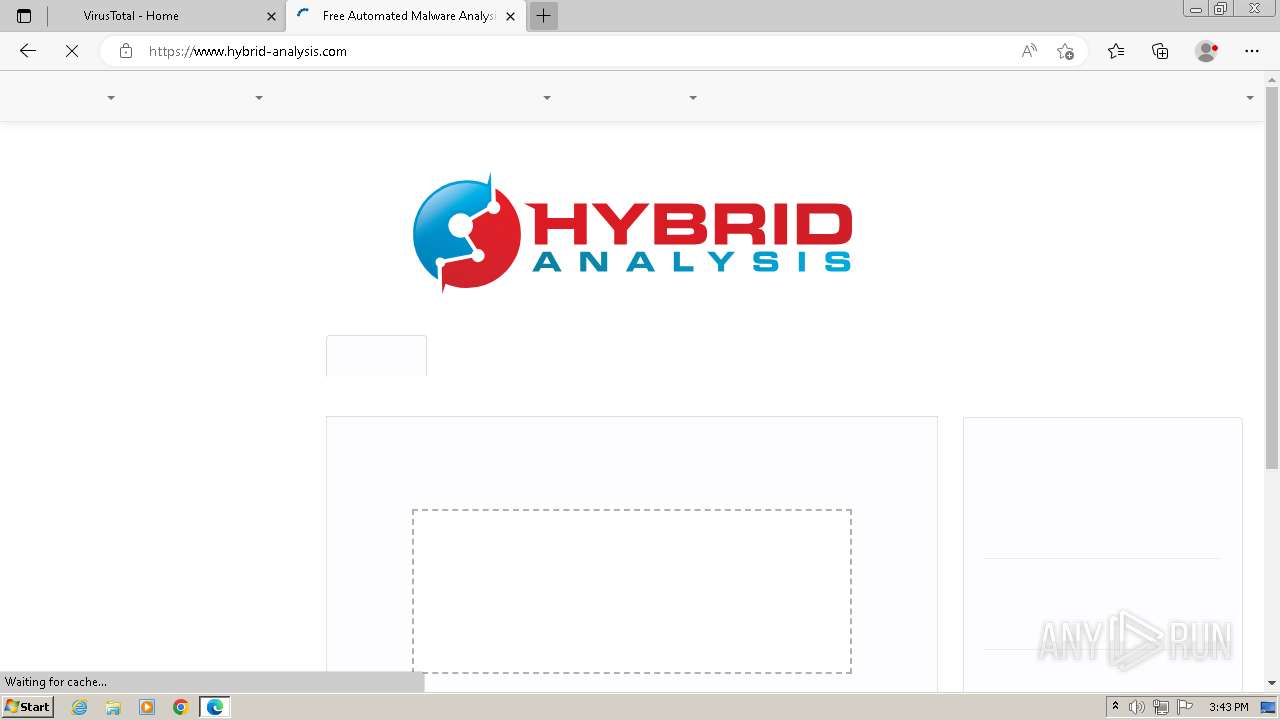The image size is (1280, 720).
Task: Close the Free Automated Malware Analysis tab
Action: tap(511, 16)
